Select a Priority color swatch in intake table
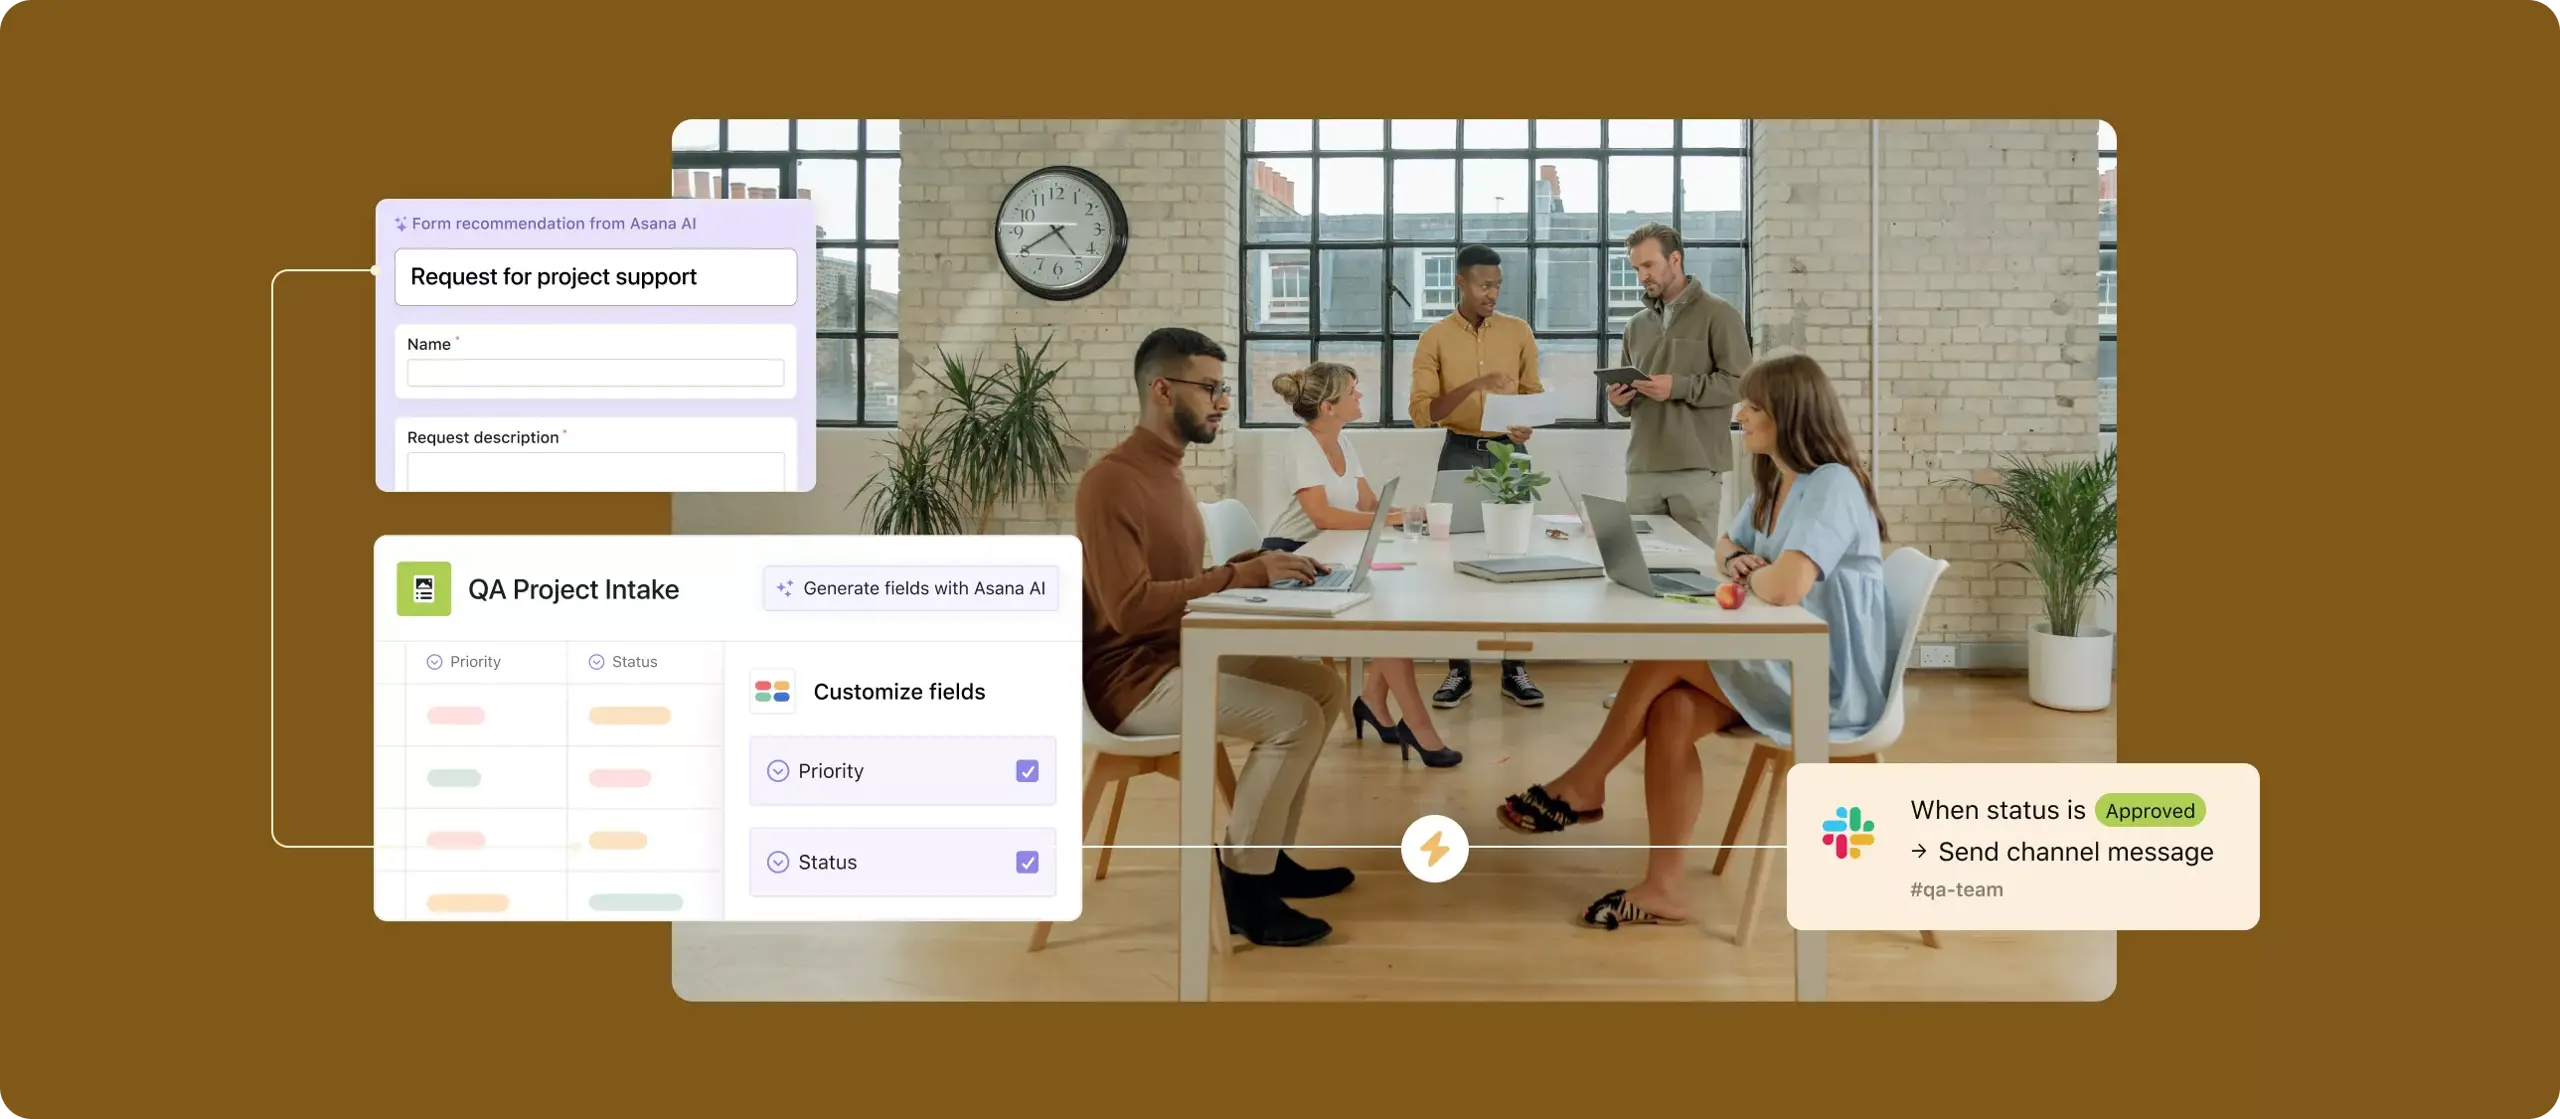 click(x=456, y=714)
